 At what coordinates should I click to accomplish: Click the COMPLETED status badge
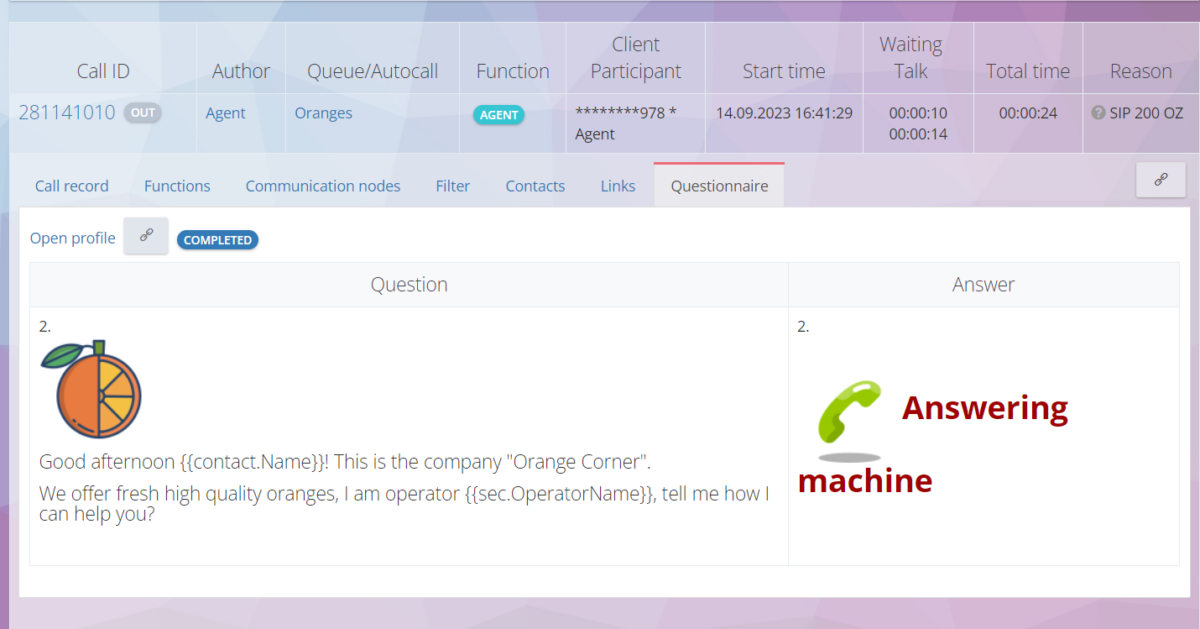pyautogui.click(x=218, y=240)
